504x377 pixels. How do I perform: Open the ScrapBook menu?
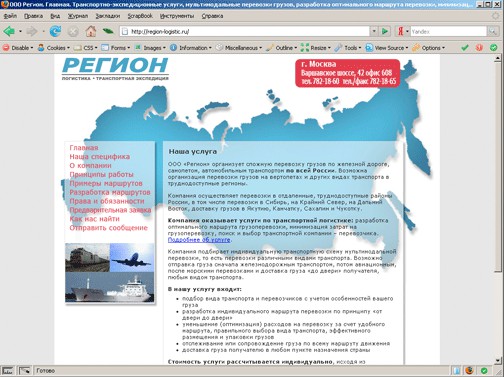pyautogui.click(x=140, y=16)
